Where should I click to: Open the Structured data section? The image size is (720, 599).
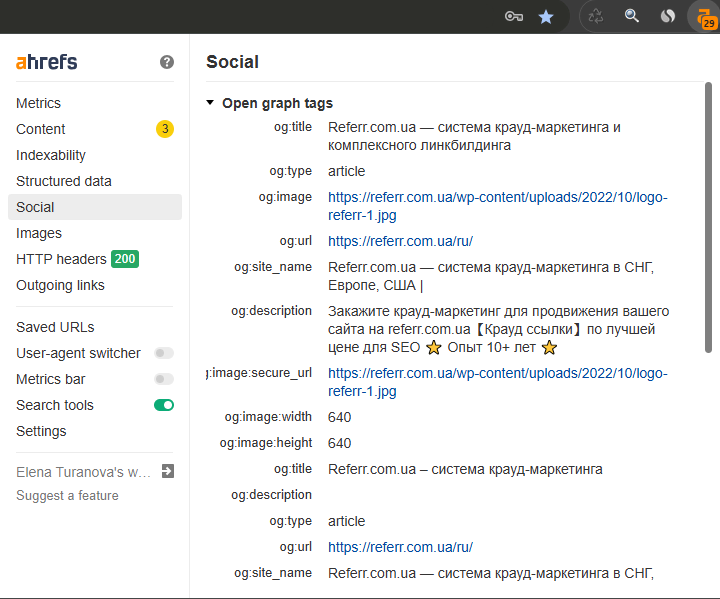tap(64, 181)
